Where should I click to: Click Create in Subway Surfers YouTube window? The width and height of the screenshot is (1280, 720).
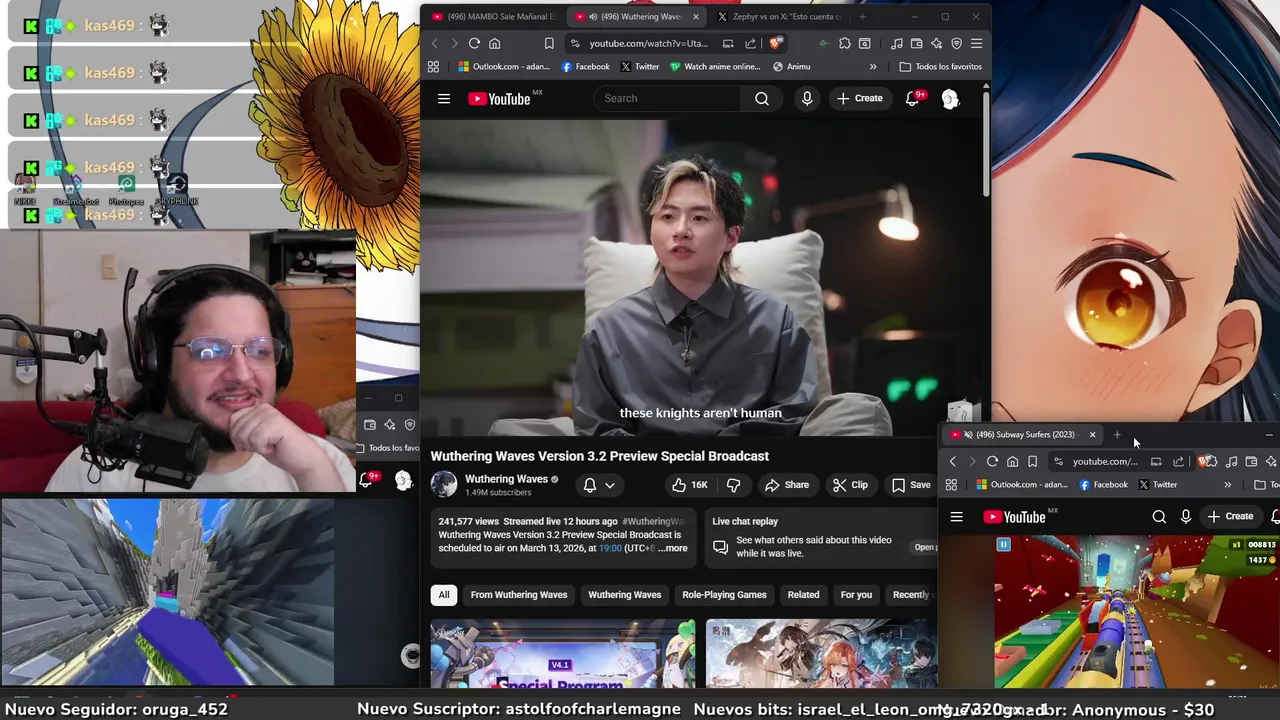pyautogui.click(x=1230, y=517)
